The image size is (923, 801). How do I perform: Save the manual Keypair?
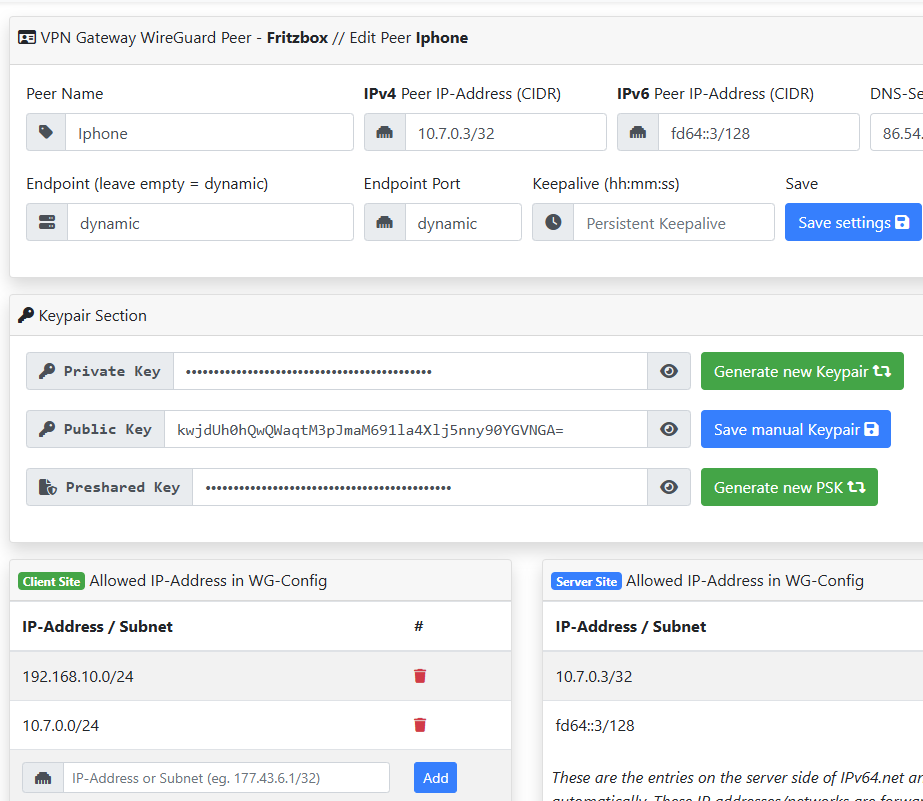[x=795, y=429]
